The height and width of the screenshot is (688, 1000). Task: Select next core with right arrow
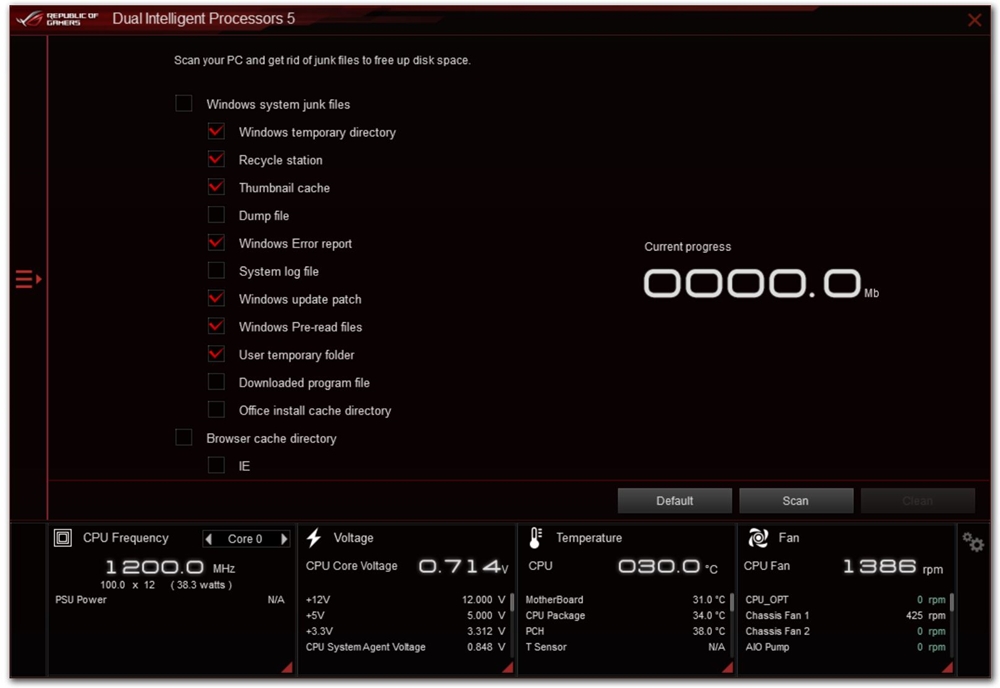click(284, 539)
